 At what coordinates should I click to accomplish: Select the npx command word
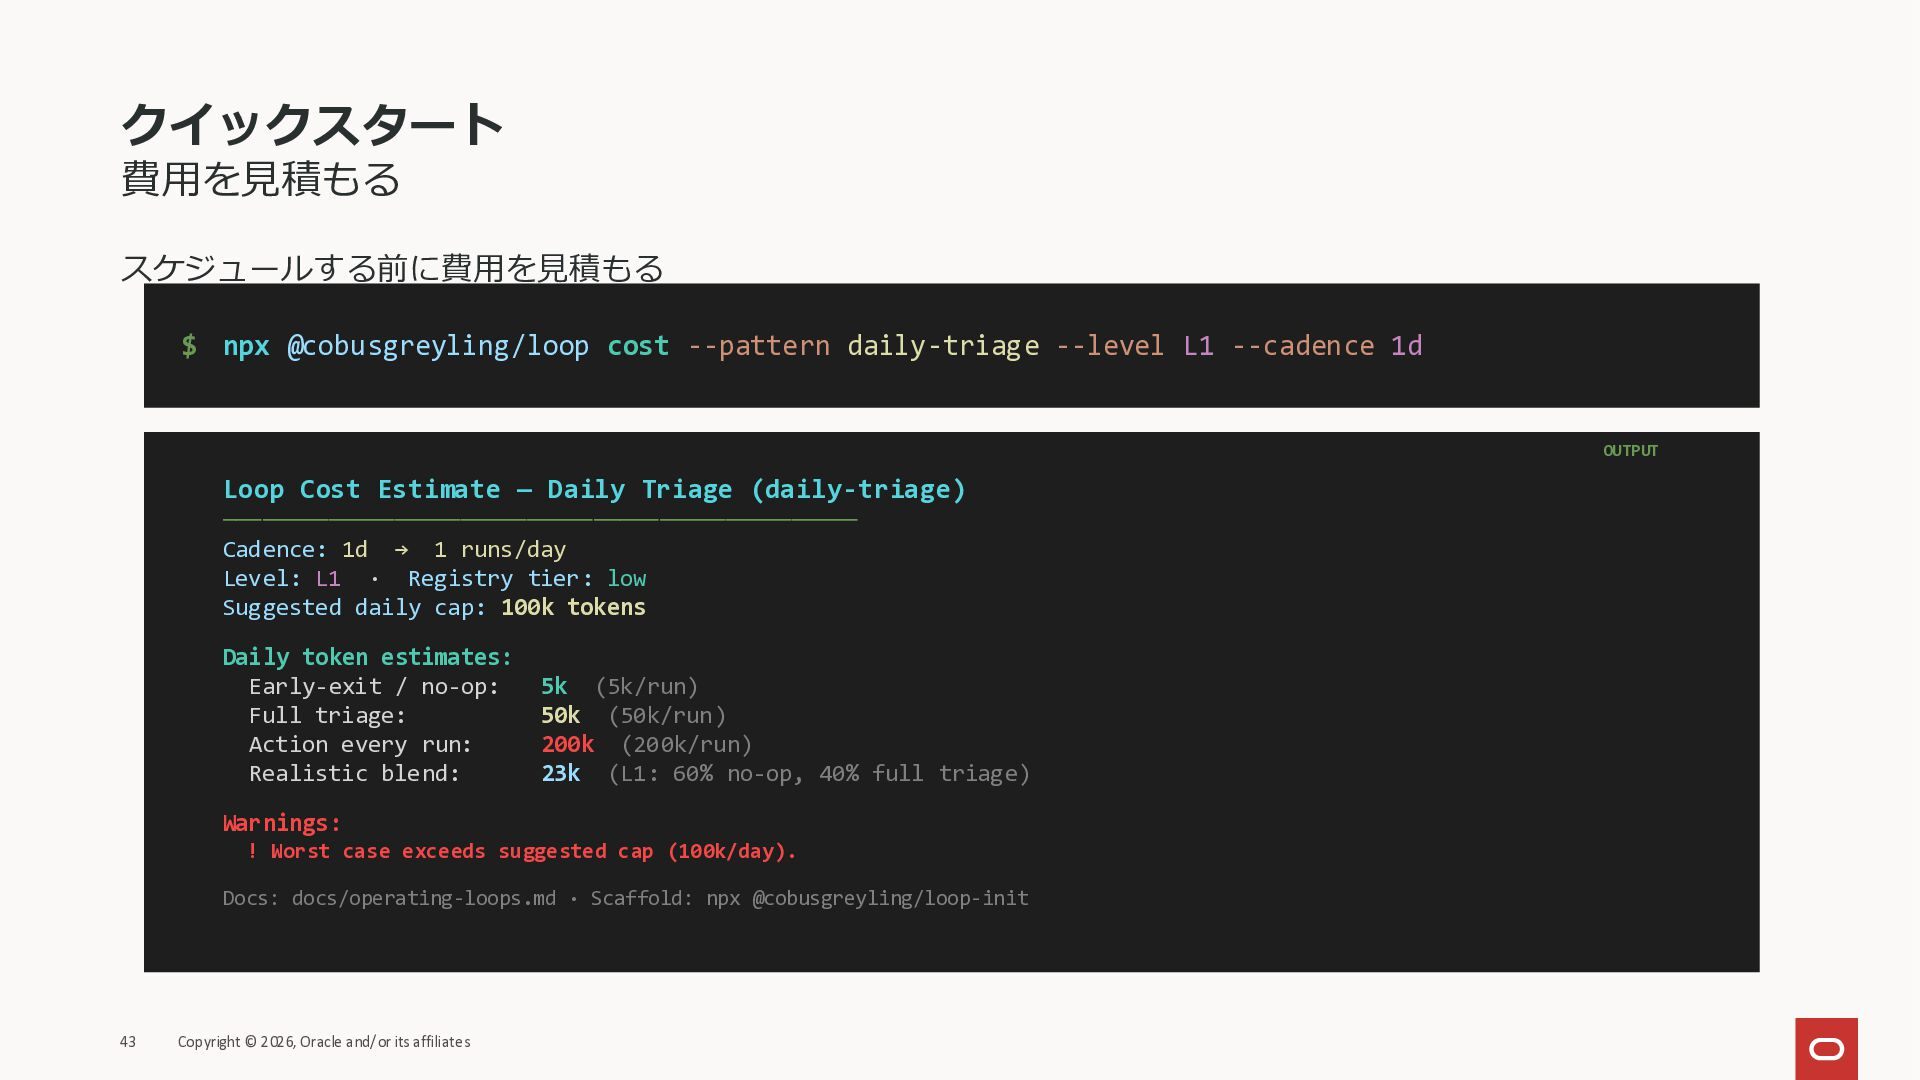[x=246, y=347]
